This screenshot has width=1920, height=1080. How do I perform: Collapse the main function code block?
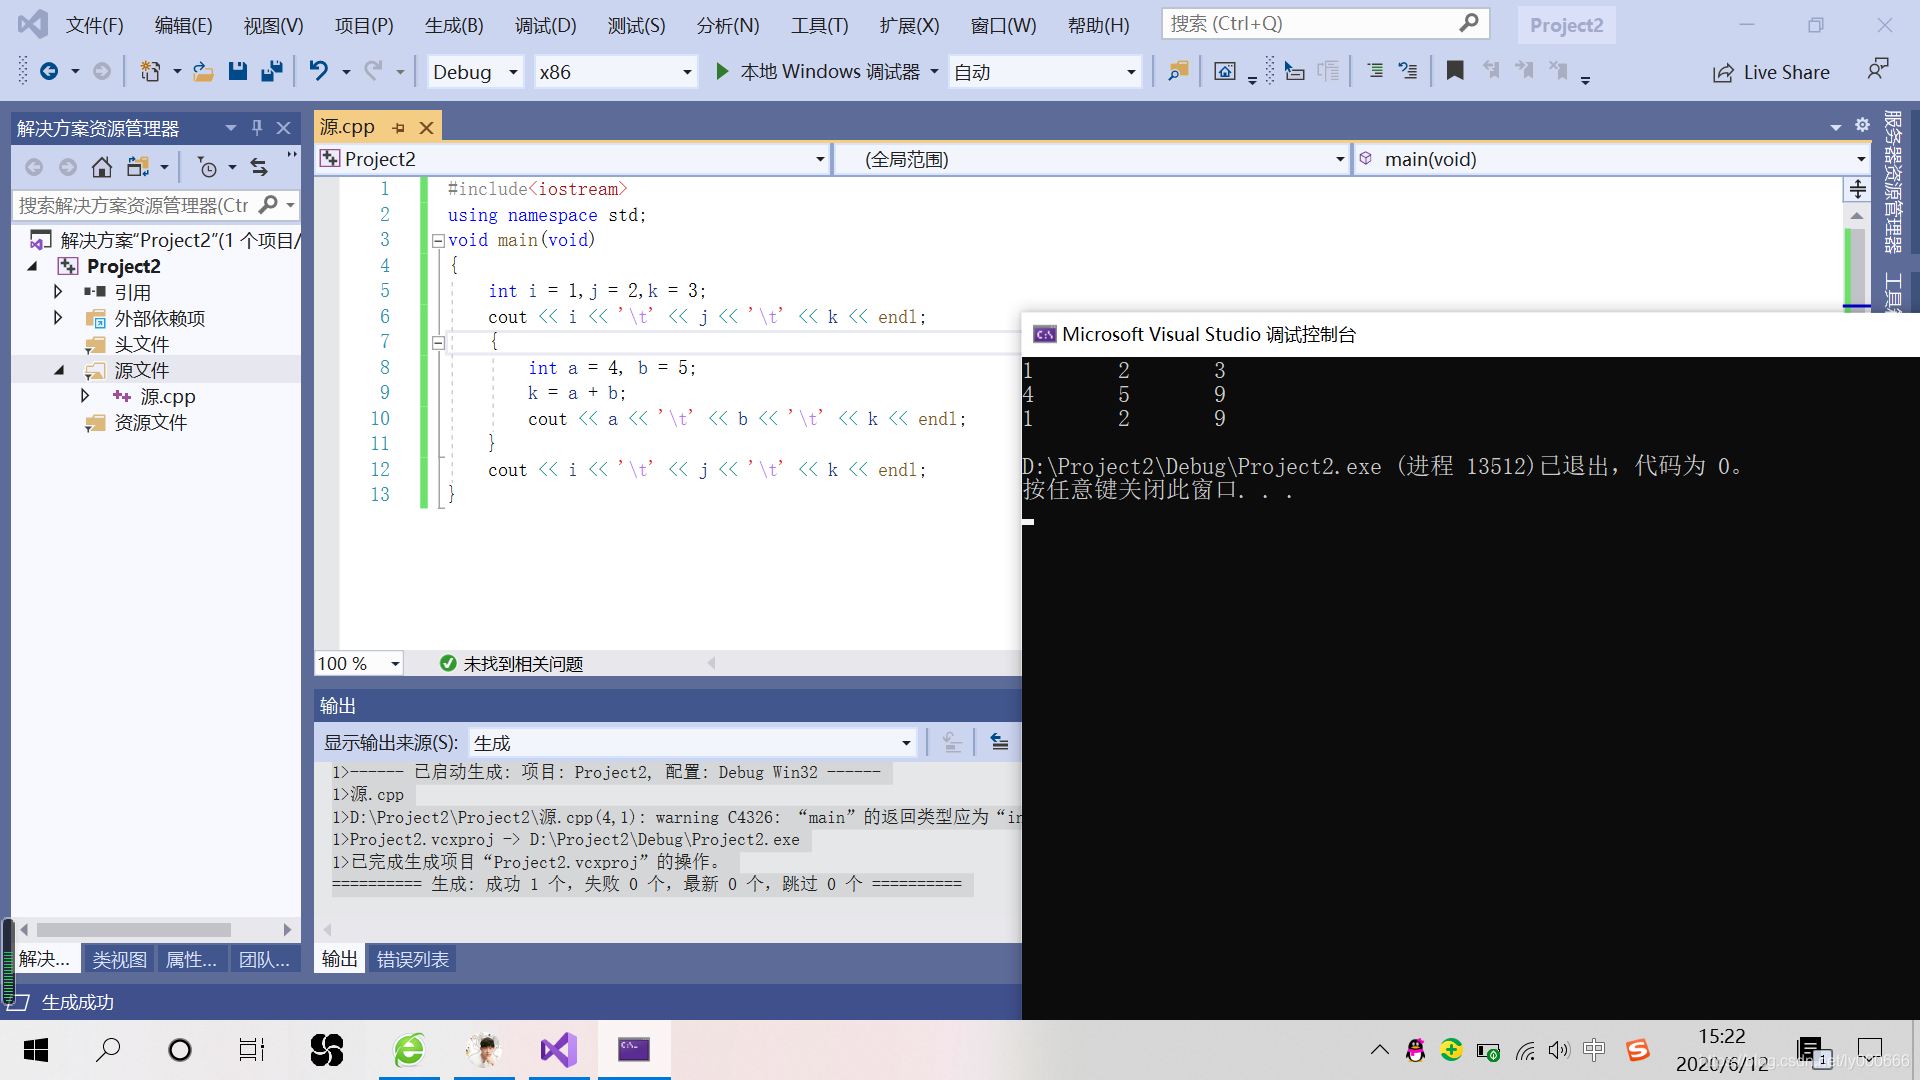438,241
